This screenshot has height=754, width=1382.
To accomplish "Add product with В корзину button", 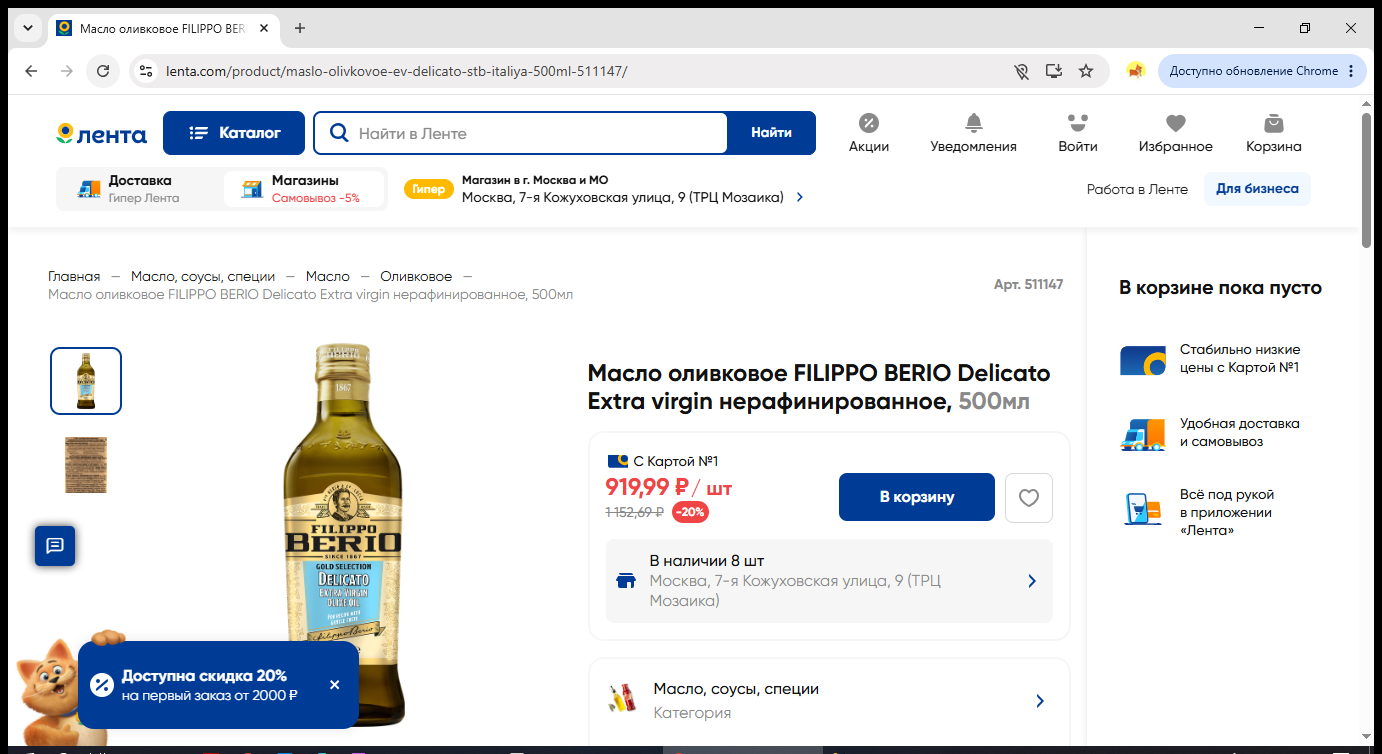I will [x=917, y=497].
